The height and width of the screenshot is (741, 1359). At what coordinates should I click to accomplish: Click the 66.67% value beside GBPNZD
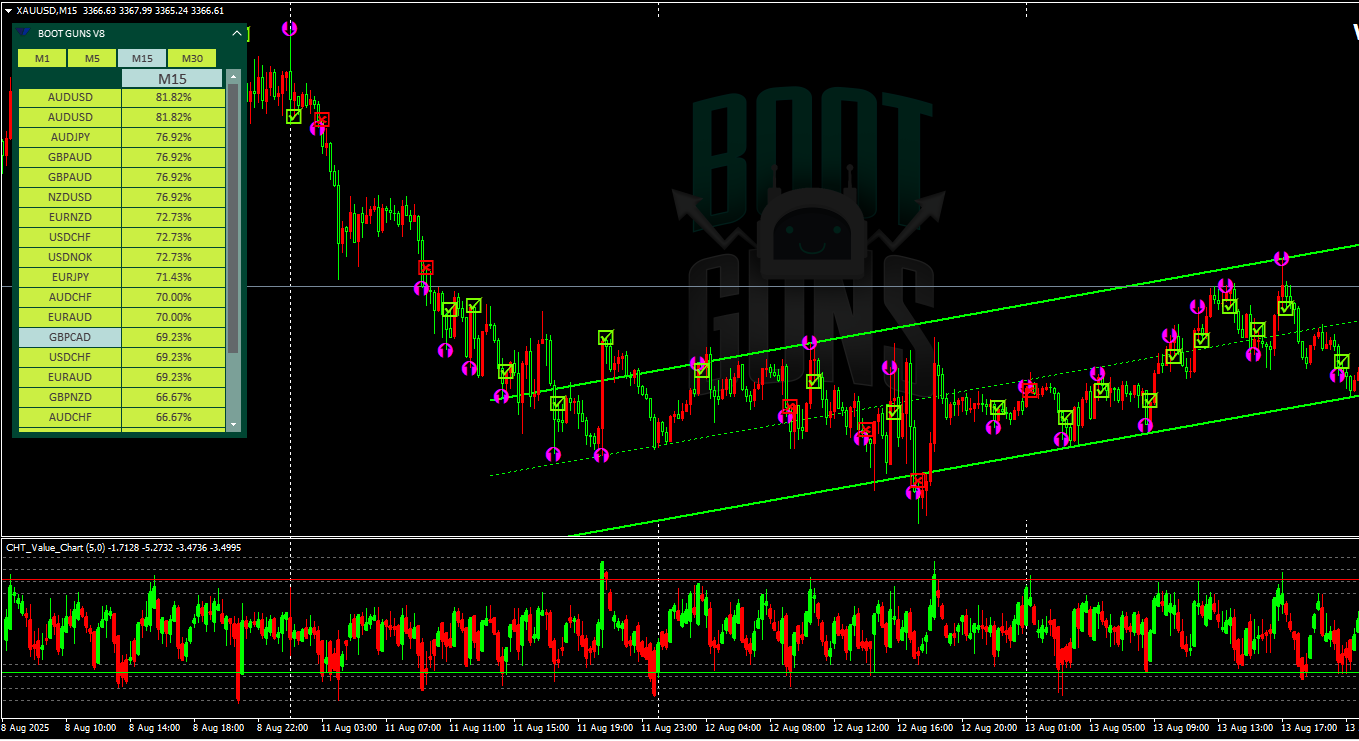(x=174, y=397)
